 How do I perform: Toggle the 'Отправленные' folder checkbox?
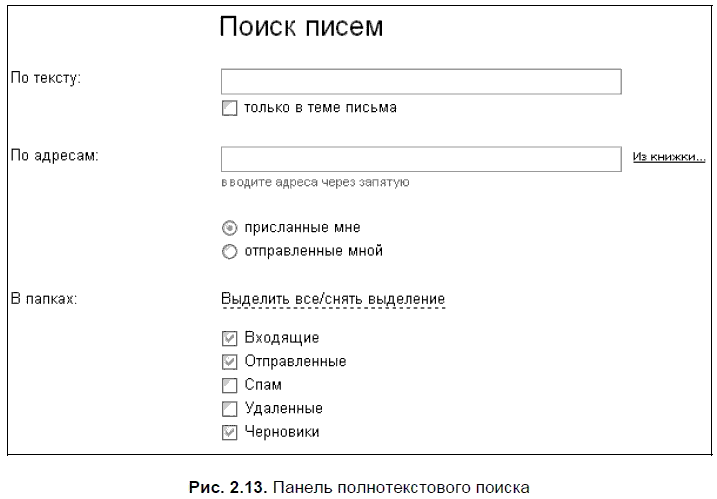click(229, 361)
